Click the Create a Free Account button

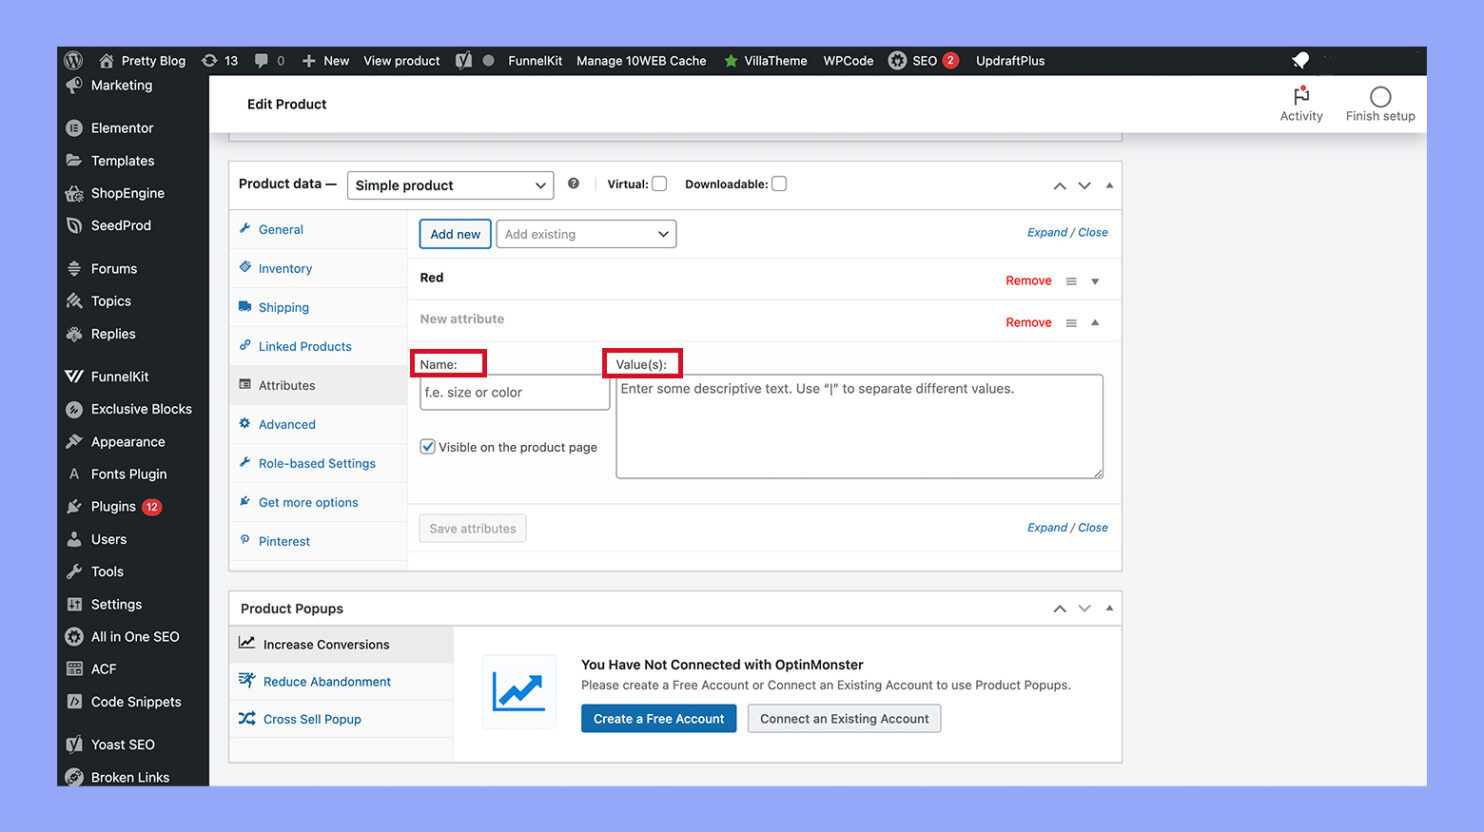click(658, 718)
